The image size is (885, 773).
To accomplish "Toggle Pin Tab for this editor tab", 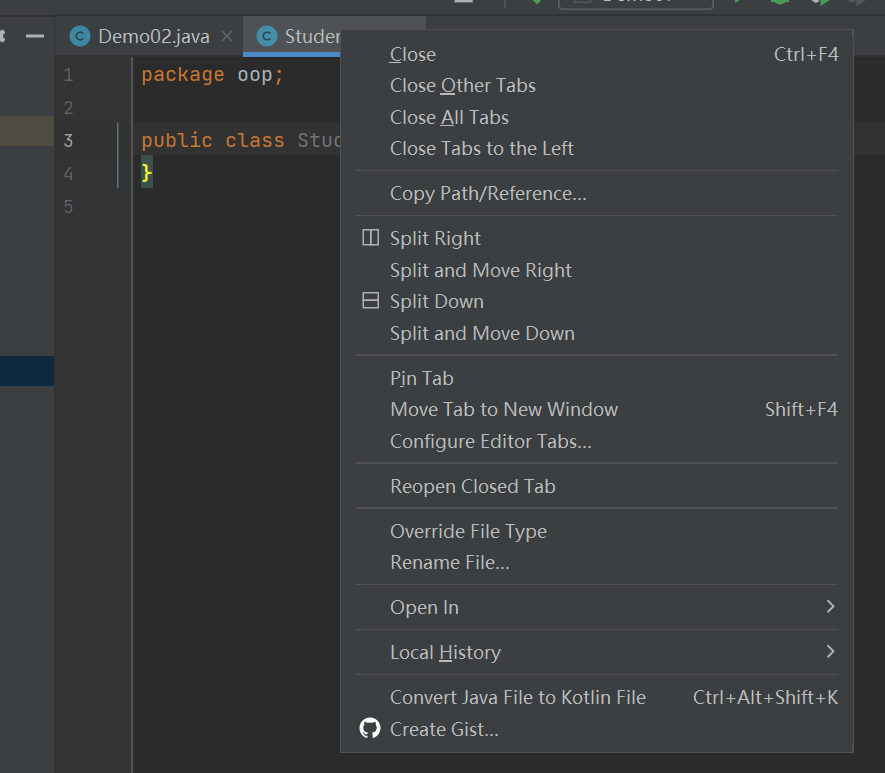I will [421, 378].
